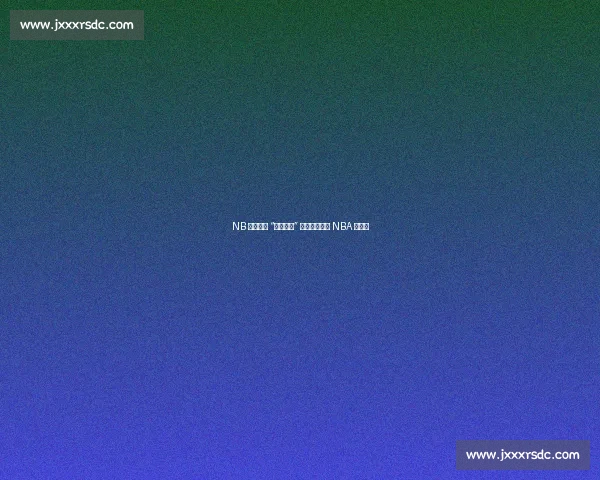Select the quoted phrase in the caption
The height and width of the screenshot is (480, 600).
point(285,226)
